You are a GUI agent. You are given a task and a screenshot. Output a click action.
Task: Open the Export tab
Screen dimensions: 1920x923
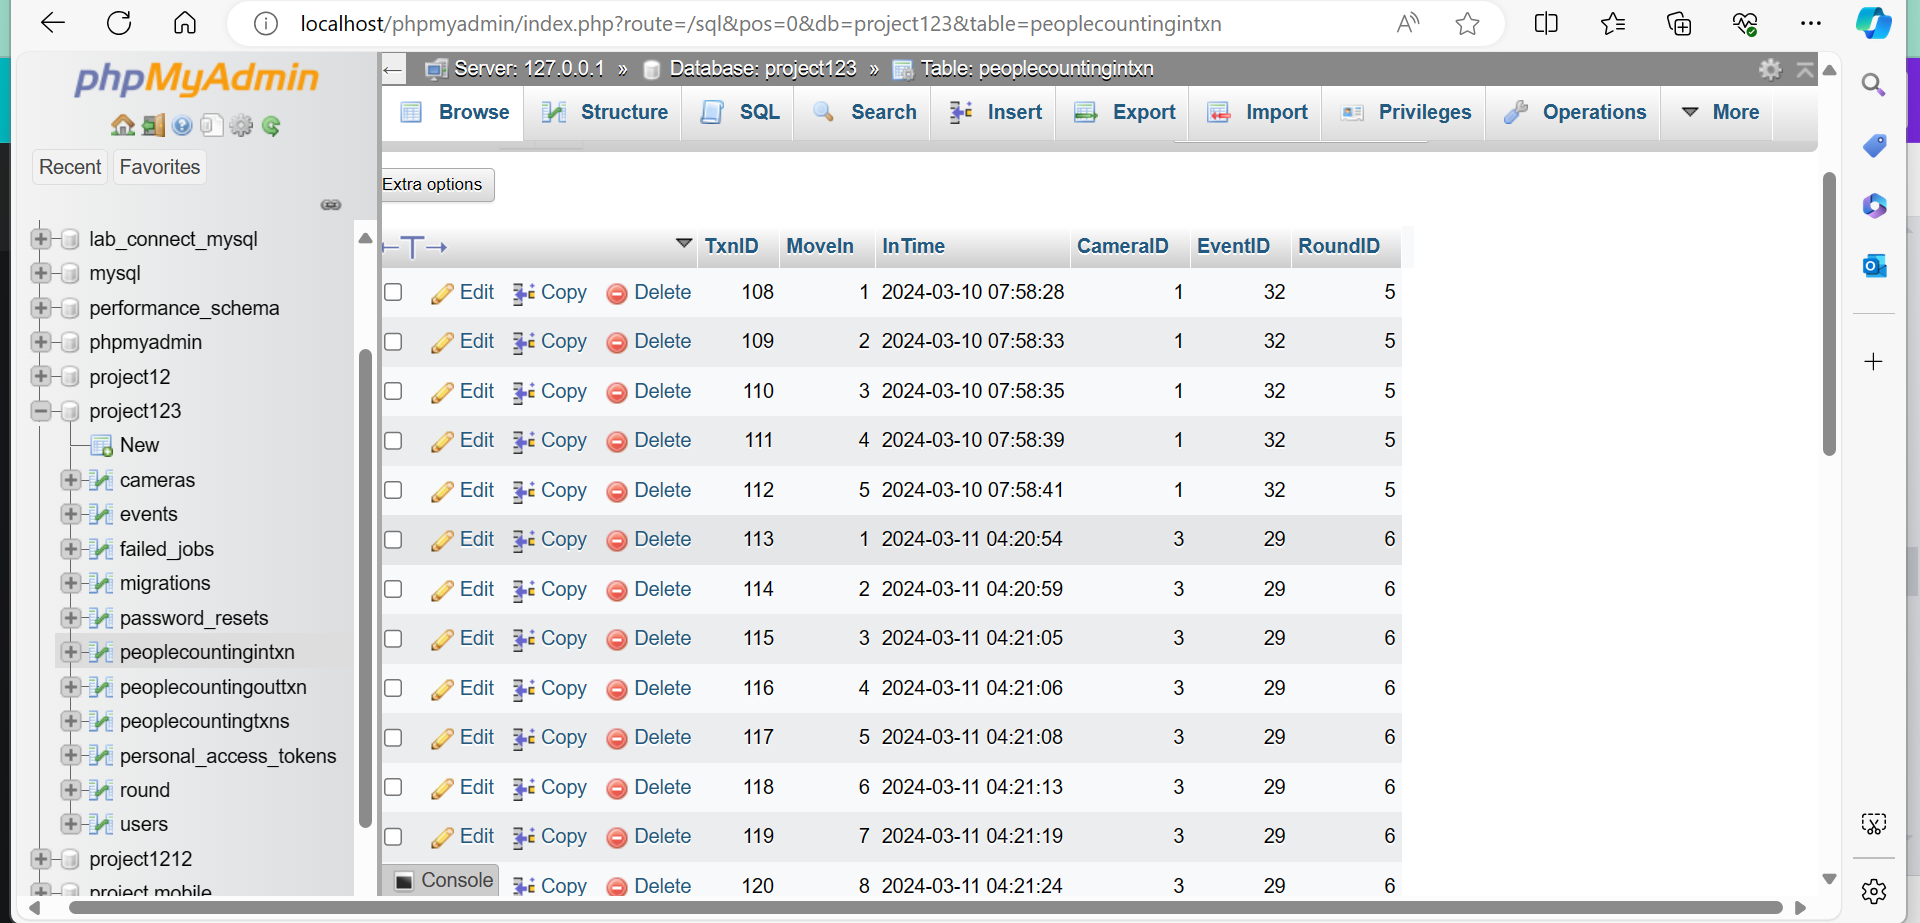click(1125, 112)
